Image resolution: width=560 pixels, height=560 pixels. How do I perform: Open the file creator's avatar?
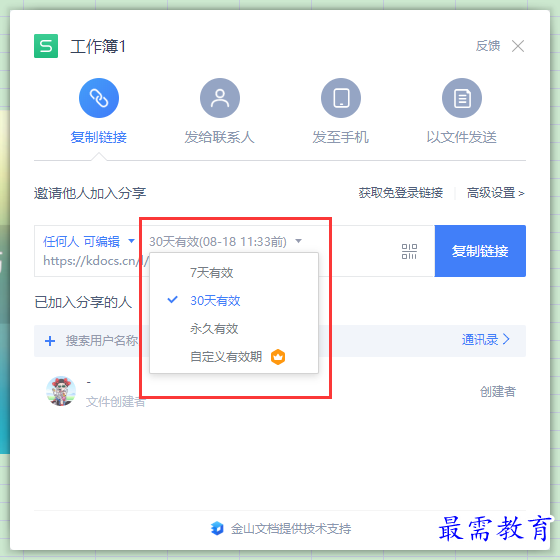point(61,391)
